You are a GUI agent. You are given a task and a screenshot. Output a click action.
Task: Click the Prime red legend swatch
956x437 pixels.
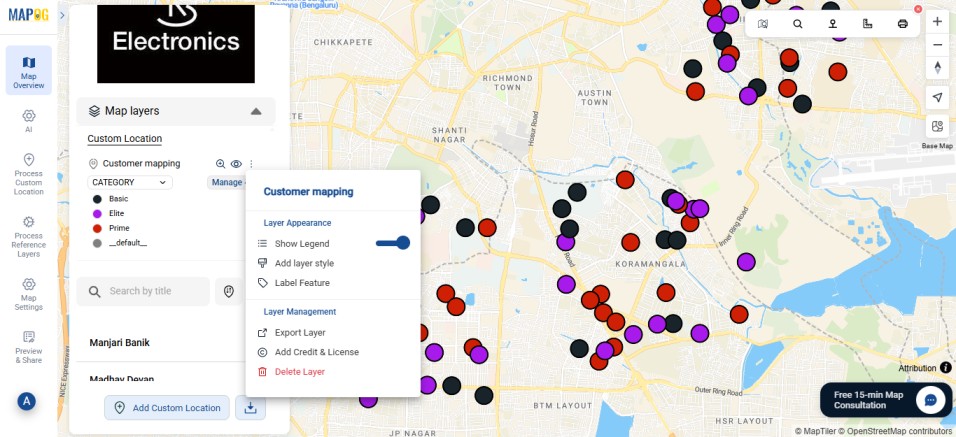pos(97,228)
